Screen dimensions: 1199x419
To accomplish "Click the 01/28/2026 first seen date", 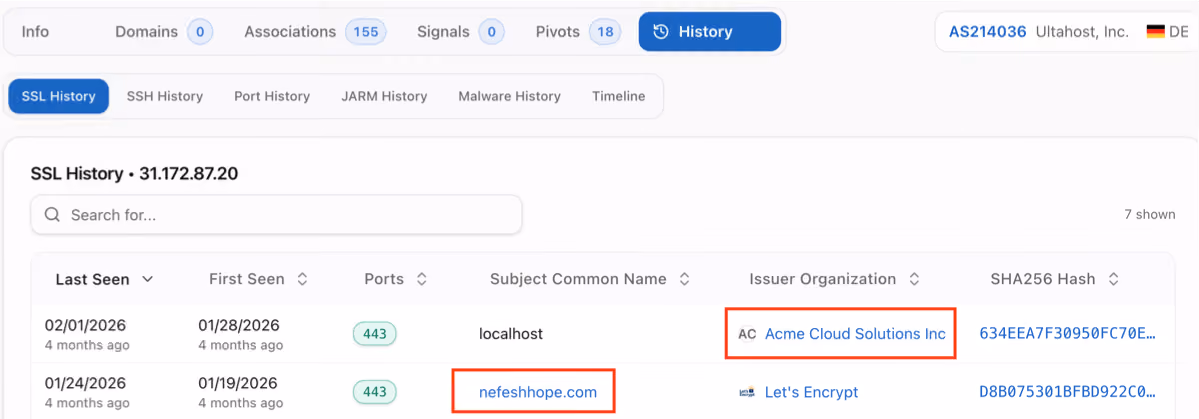I will [239, 325].
